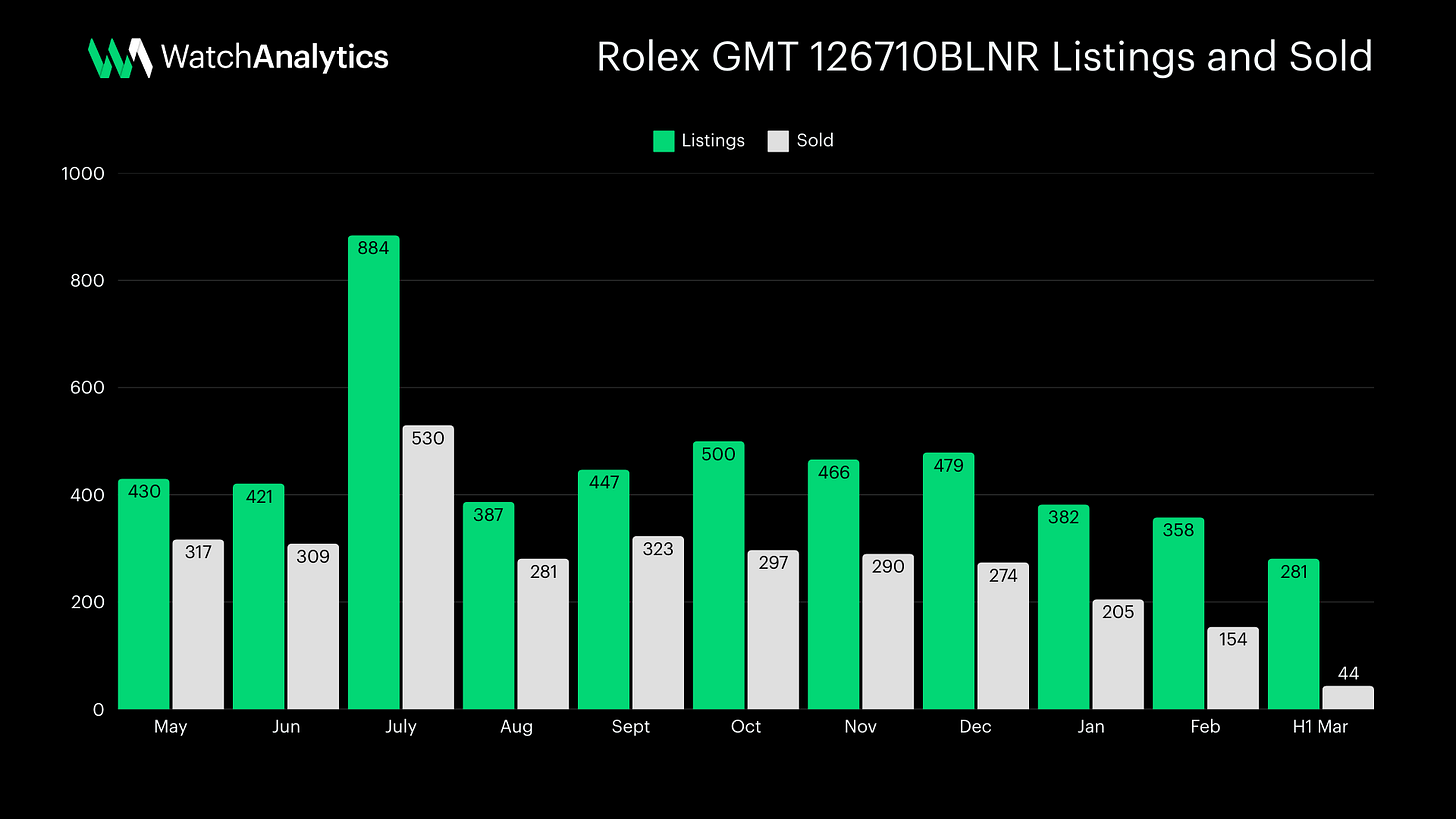Click the May sold bar labeled 317
Image resolution: width=1456 pixels, height=819 pixels.
(x=198, y=624)
